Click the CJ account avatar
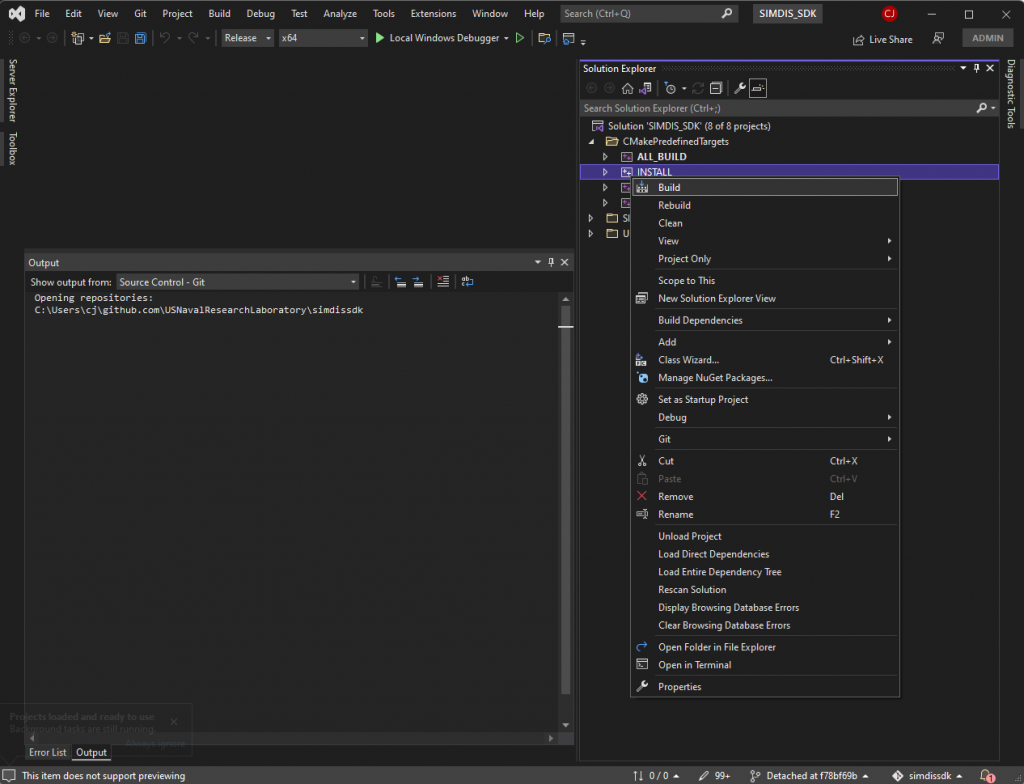Image resolution: width=1024 pixels, height=784 pixels. 889,13
